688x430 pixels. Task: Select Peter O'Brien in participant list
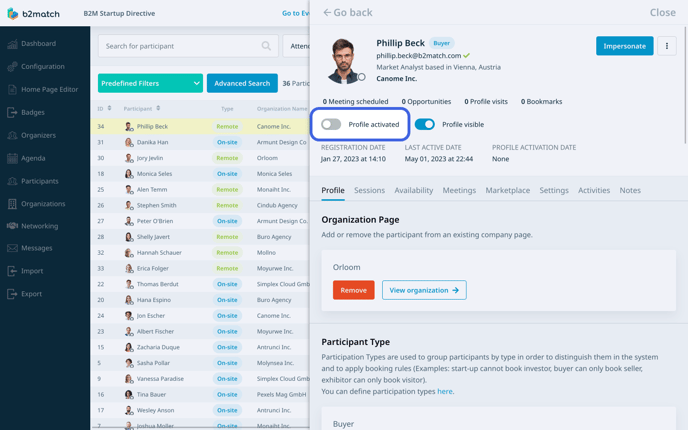154,221
